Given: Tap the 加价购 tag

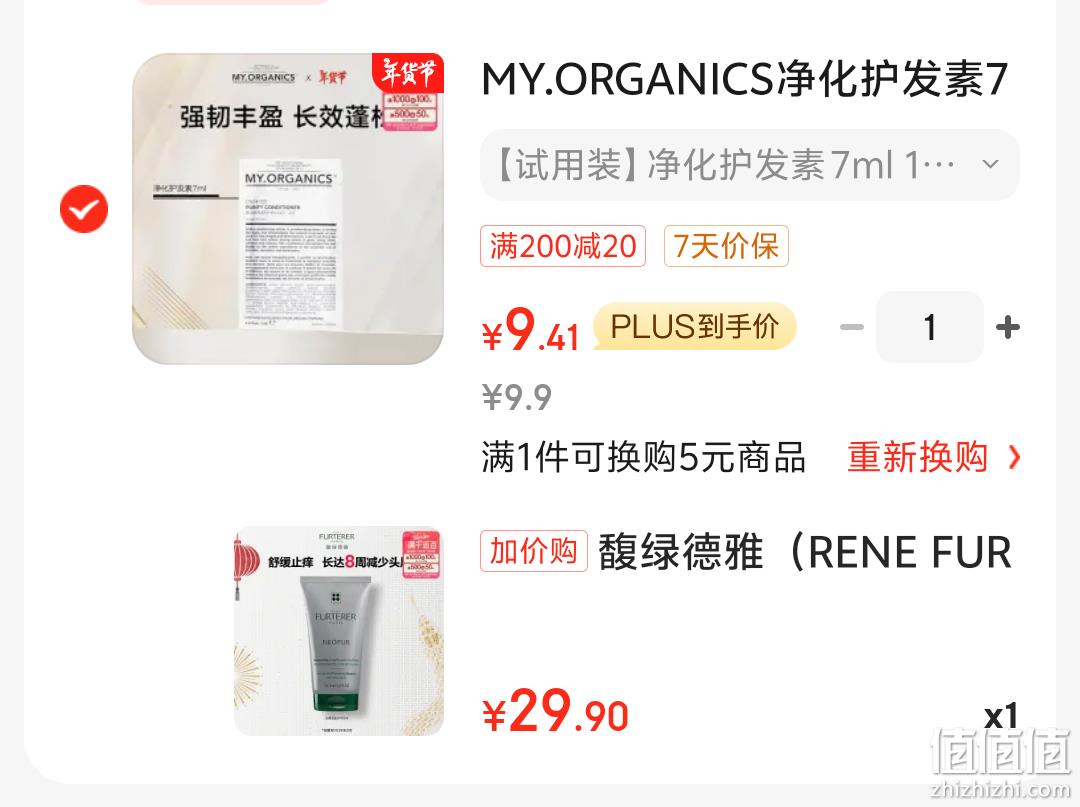Looking at the screenshot, I should pyautogui.click(x=534, y=551).
